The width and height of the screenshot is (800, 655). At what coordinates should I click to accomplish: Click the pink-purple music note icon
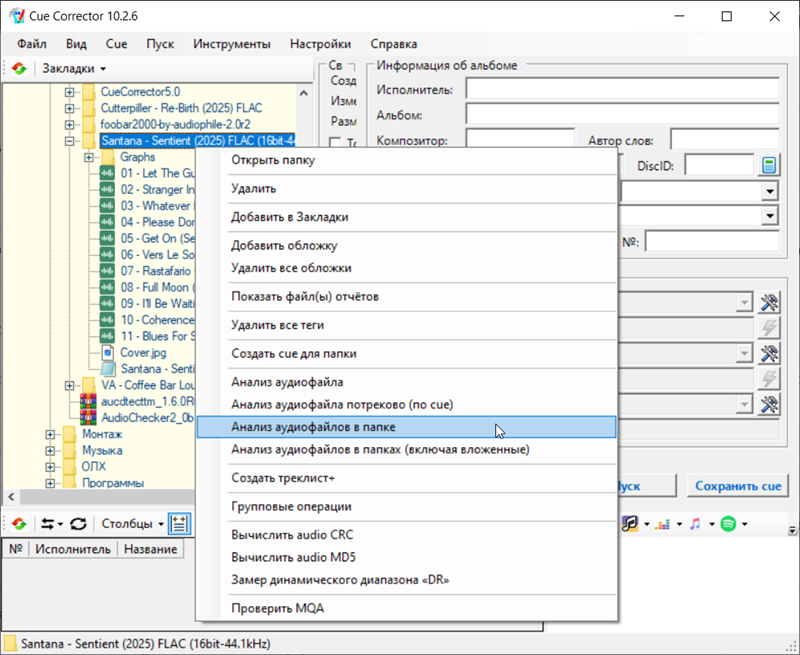tap(695, 524)
